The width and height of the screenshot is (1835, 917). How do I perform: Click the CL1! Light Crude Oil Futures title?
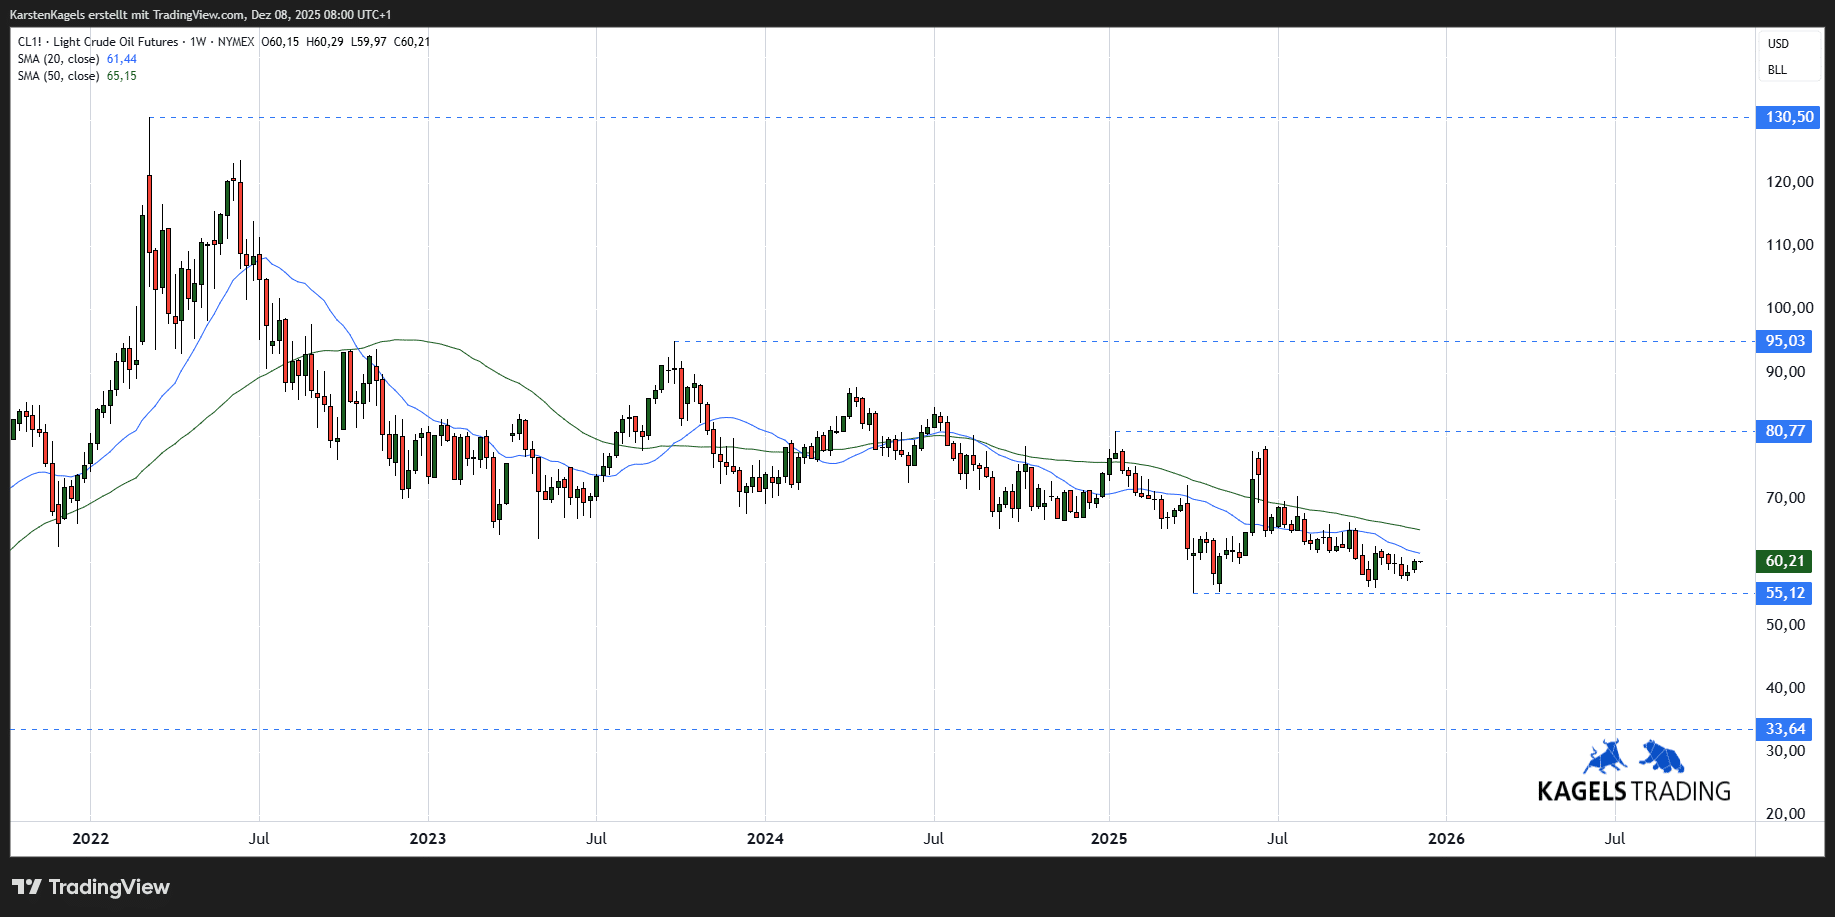tap(98, 42)
